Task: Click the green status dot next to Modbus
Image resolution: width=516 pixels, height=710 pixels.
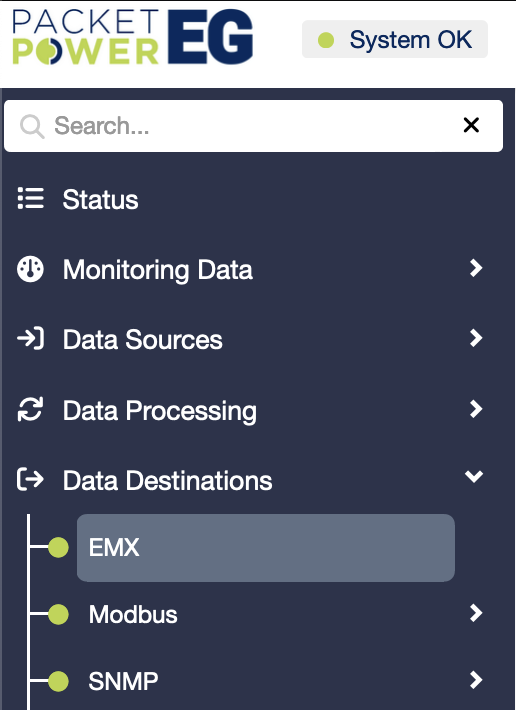Action: tap(58, 614)
